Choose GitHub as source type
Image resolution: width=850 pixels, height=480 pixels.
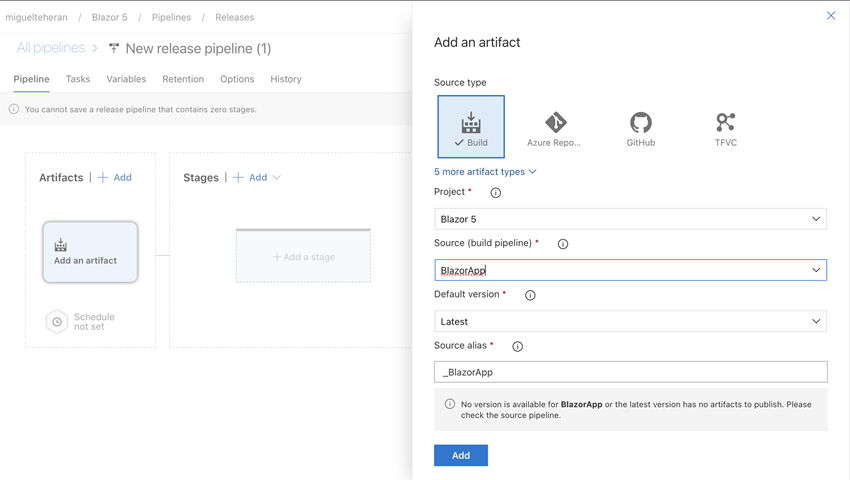click(x=641, y=129)
